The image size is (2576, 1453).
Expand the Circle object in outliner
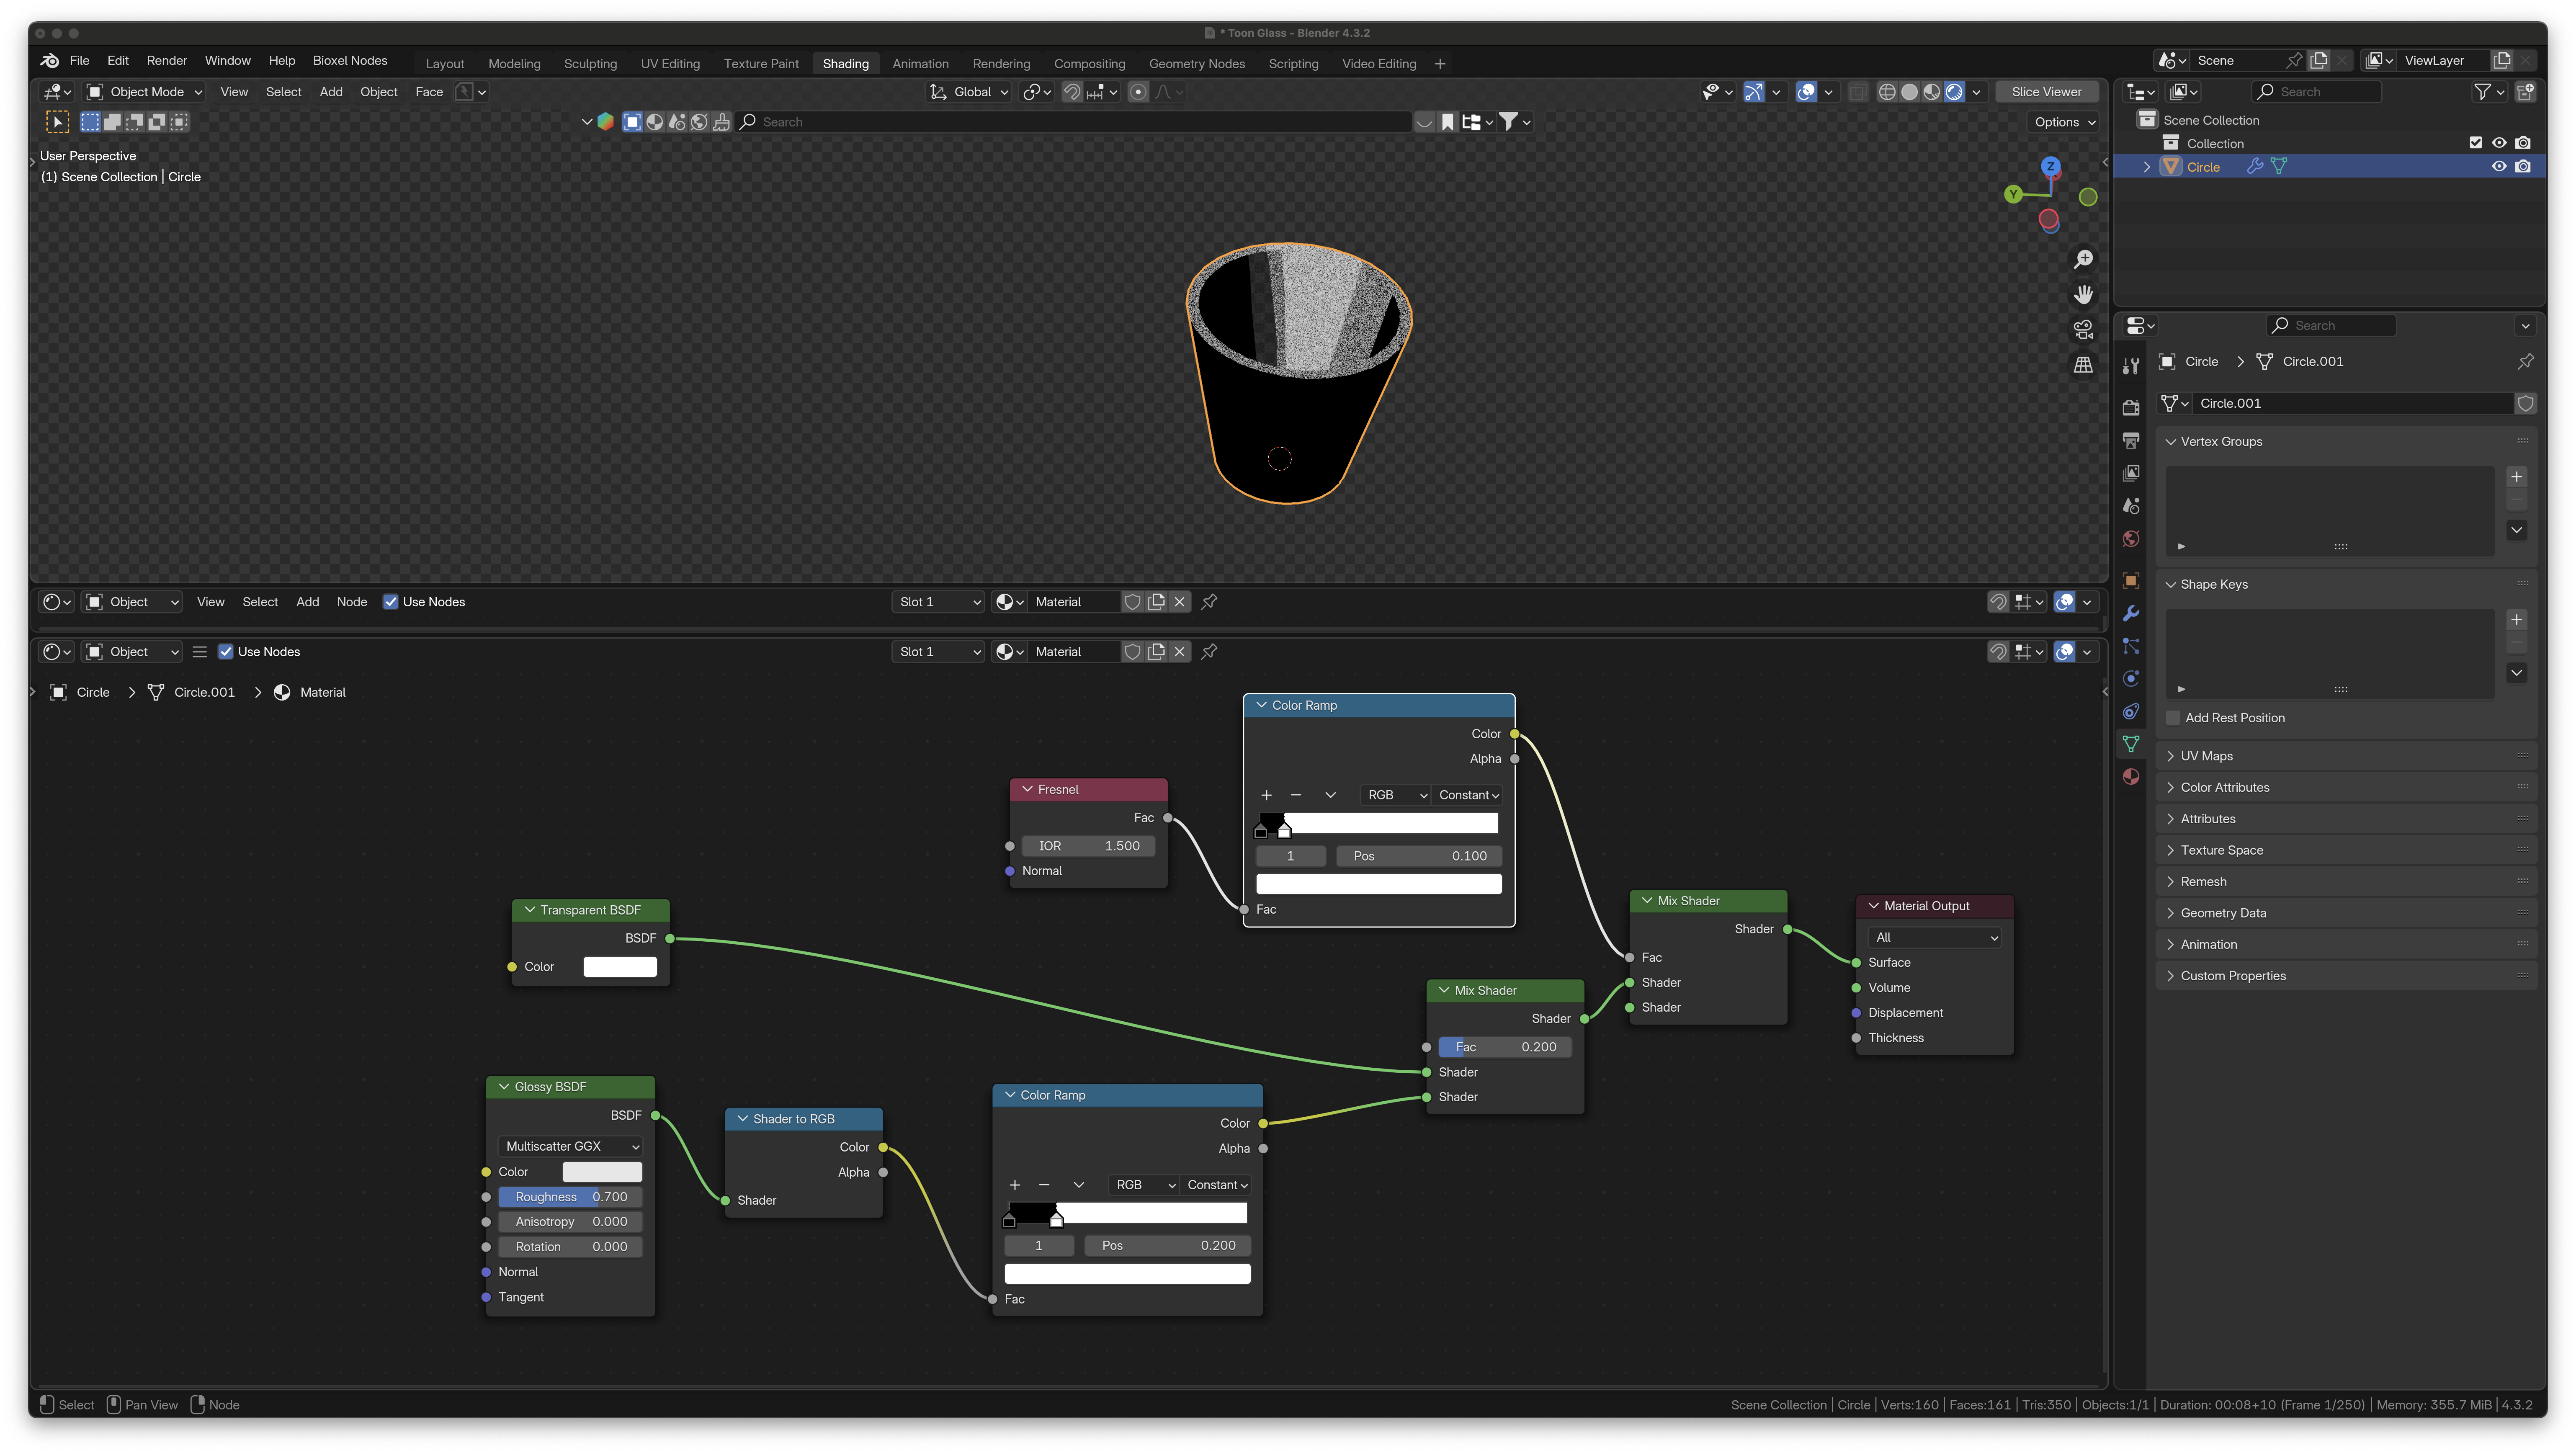(2146, 167)
